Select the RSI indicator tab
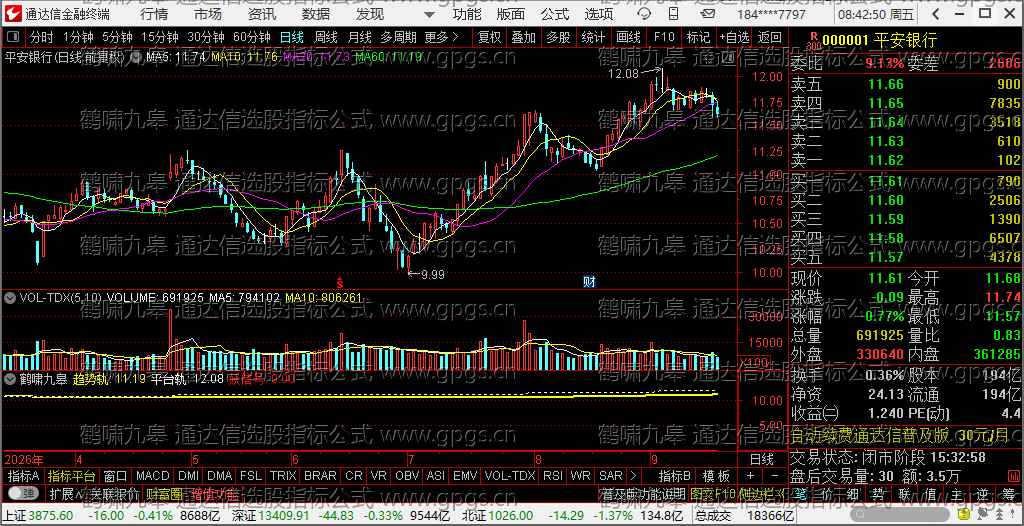This screenshot has width=1024, height=526. [552, 475]
